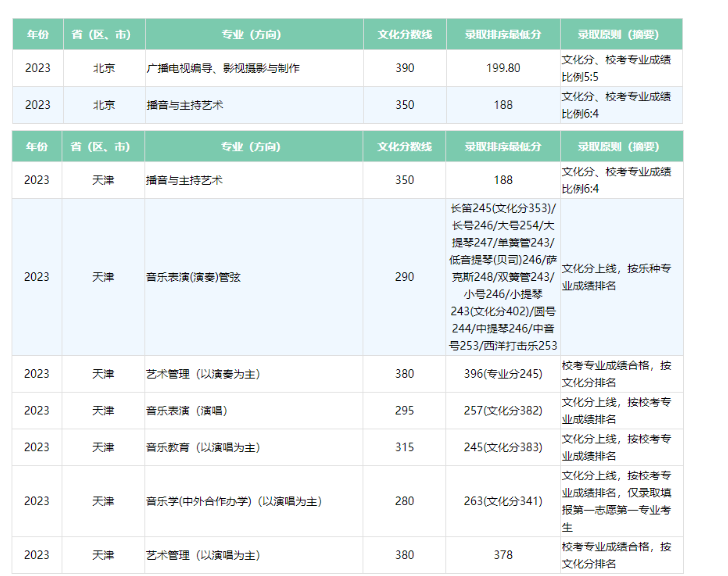The height and width of the screenshot is (576, 728).
Task: Select the 390 culture score cell
Action: point(404,68)
